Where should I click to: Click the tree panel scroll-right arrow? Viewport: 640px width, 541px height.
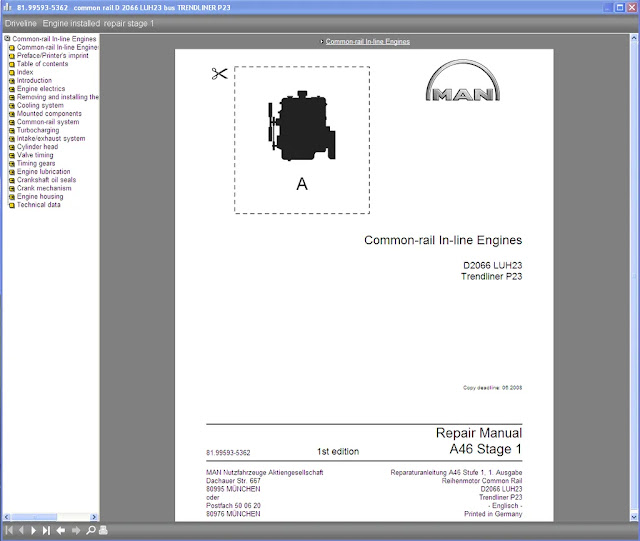94,517
